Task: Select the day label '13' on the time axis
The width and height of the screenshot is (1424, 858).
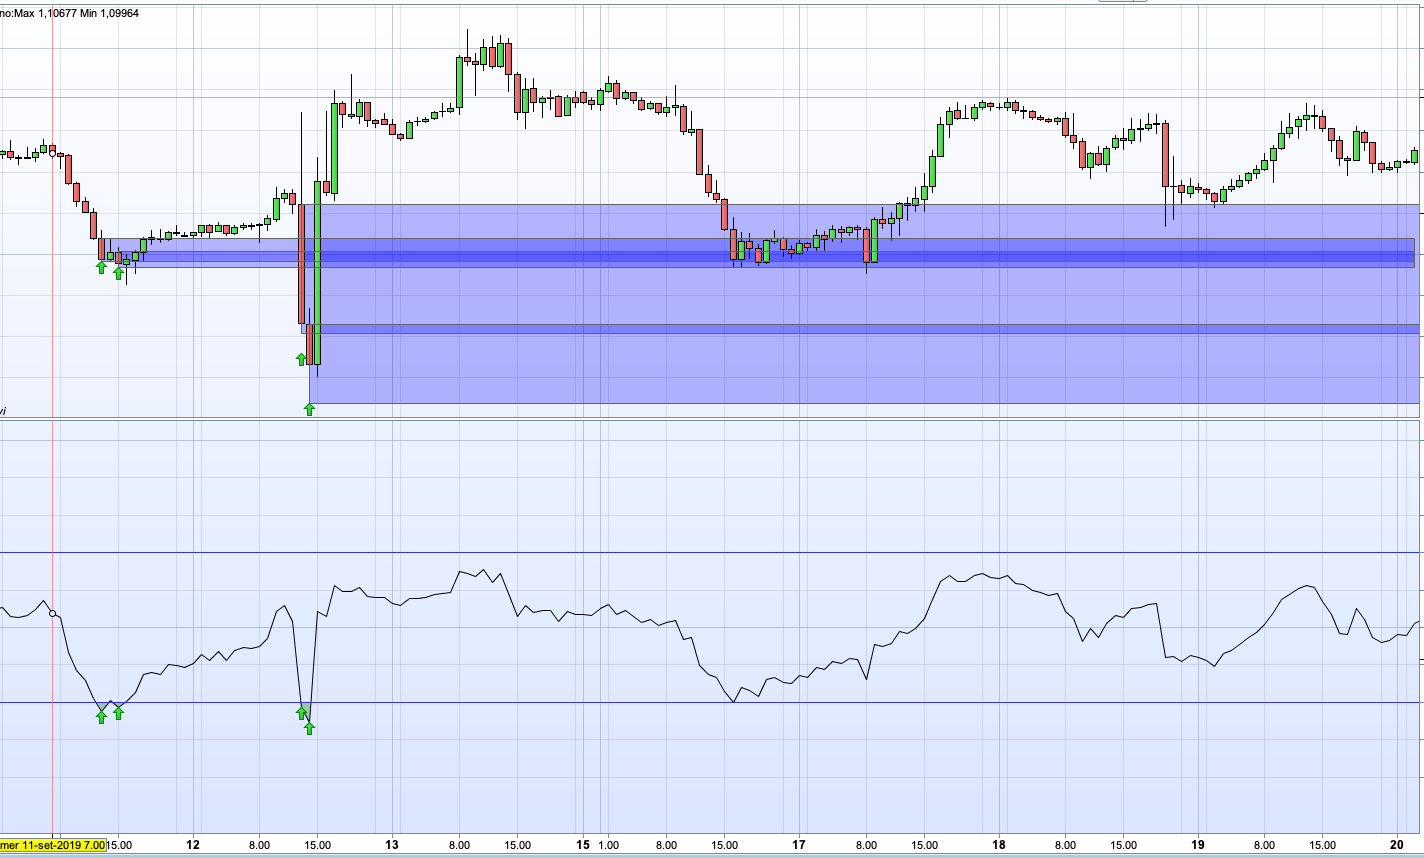Action: (392, 844)
